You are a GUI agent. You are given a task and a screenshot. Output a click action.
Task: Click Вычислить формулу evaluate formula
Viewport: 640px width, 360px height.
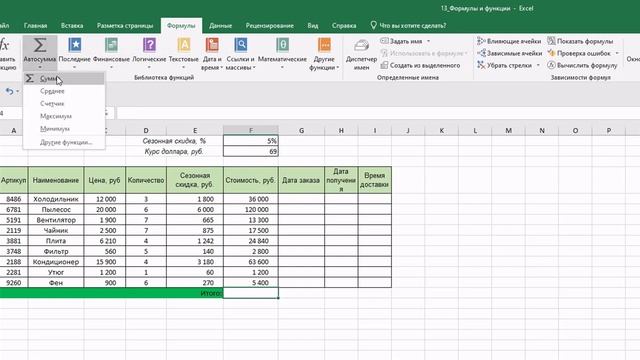pos(582,65)
